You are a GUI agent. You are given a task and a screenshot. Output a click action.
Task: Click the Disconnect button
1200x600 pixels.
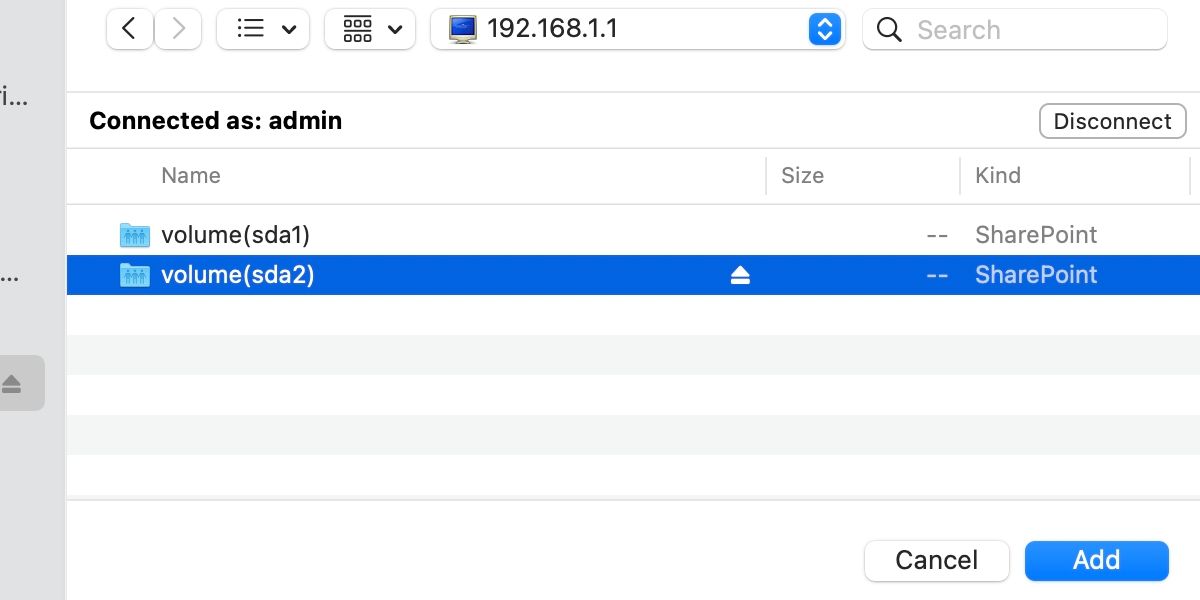1112,120
